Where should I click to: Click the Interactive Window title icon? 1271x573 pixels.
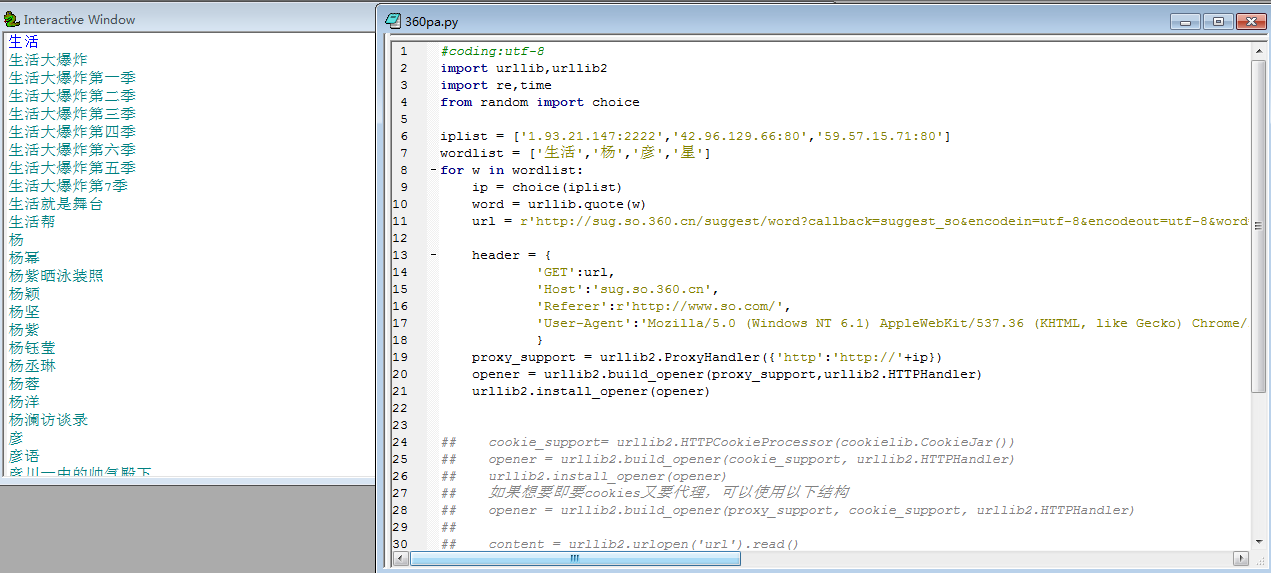(12, 20)
